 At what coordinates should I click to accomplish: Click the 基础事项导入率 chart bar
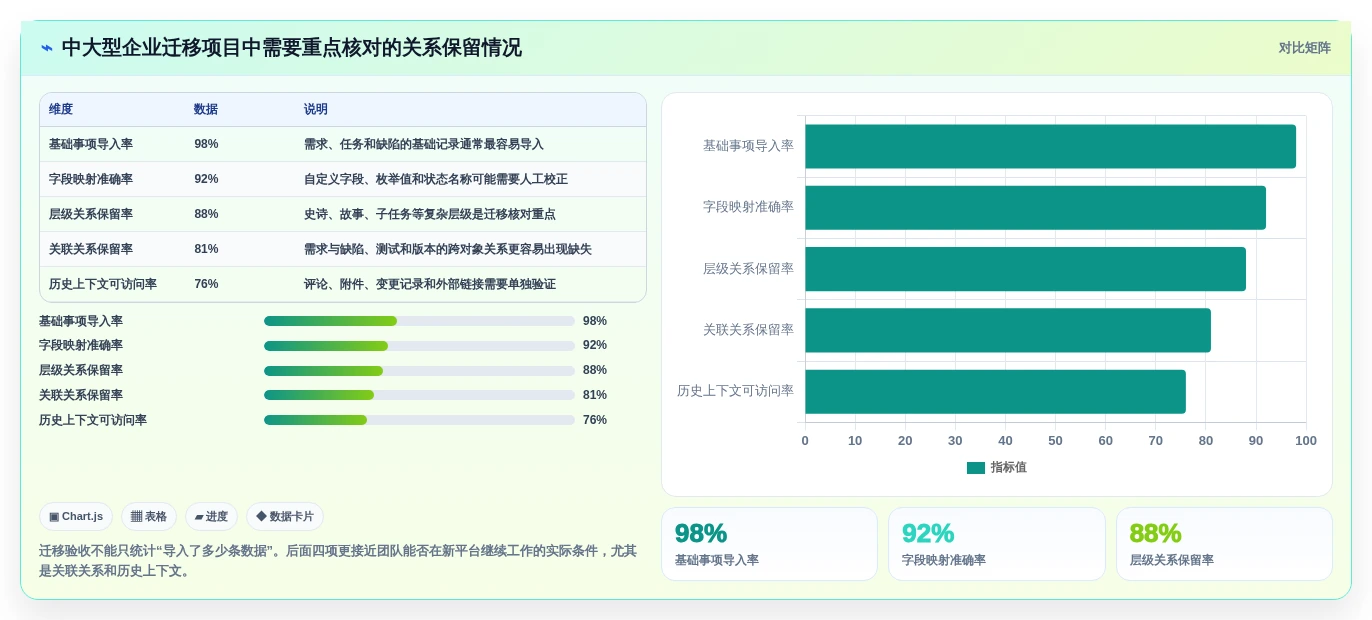[1050, 146]
